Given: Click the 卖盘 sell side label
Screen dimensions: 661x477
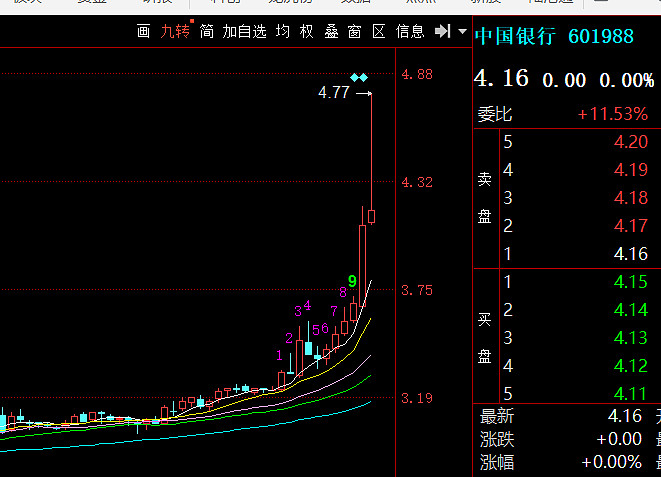Looking at the screenshot, I should point(485,198).
